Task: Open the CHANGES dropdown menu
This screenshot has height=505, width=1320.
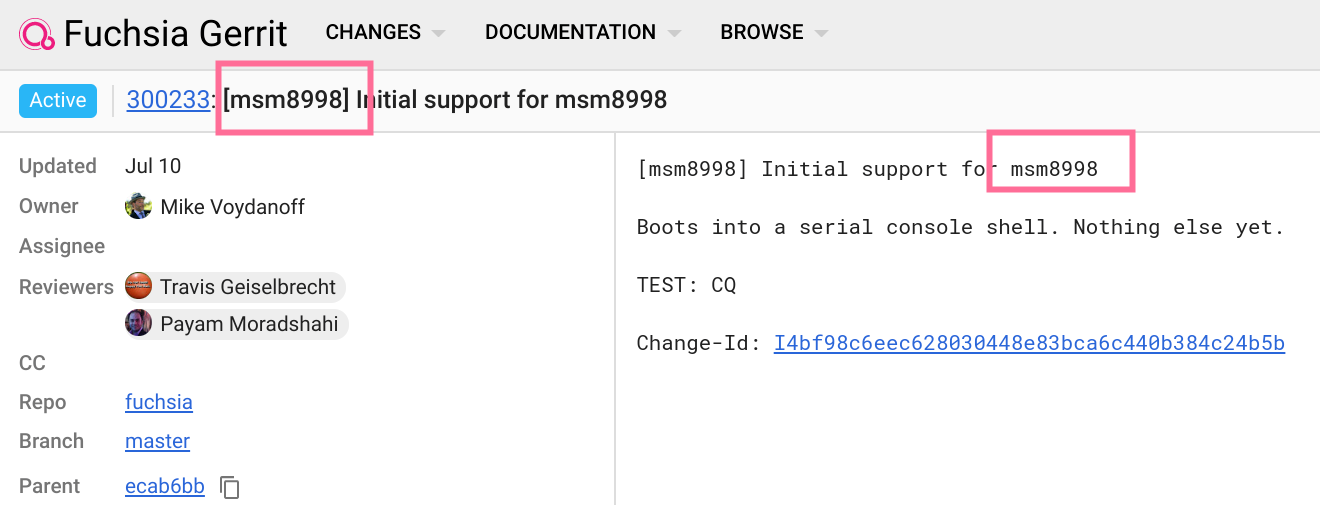Action: (385, 32)
